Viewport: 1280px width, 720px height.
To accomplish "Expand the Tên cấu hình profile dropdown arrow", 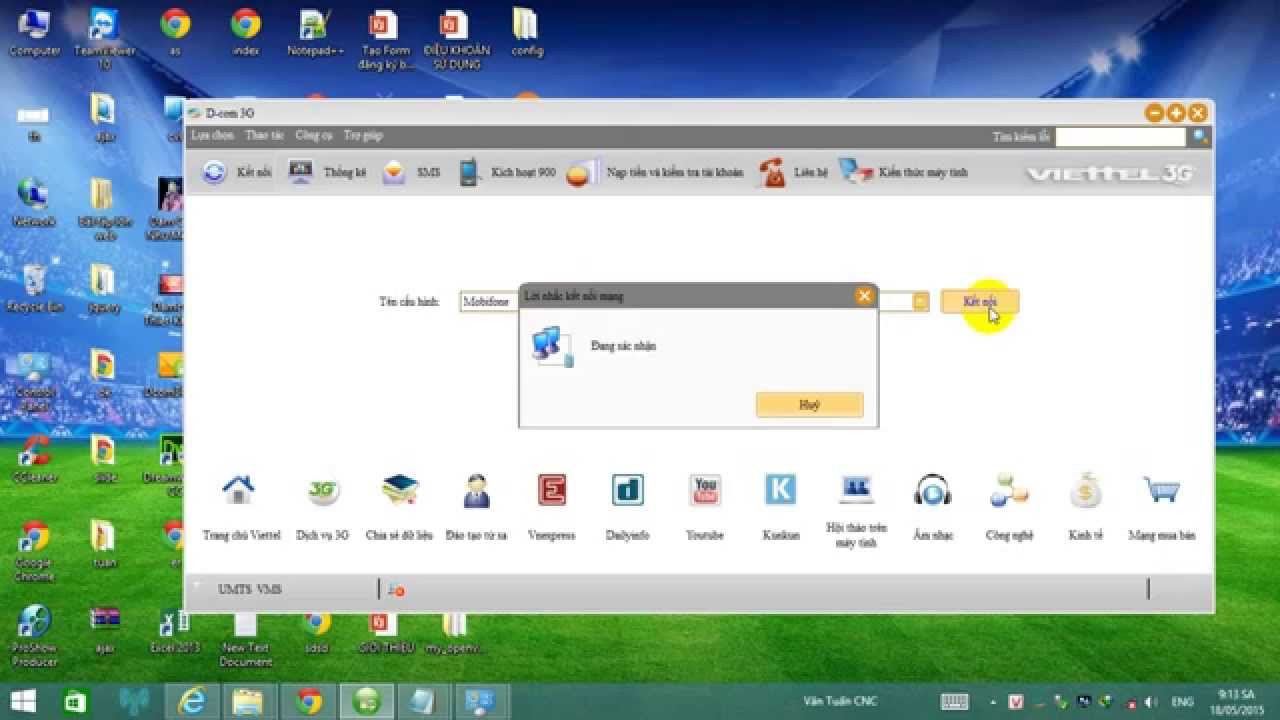I will 921,302.
